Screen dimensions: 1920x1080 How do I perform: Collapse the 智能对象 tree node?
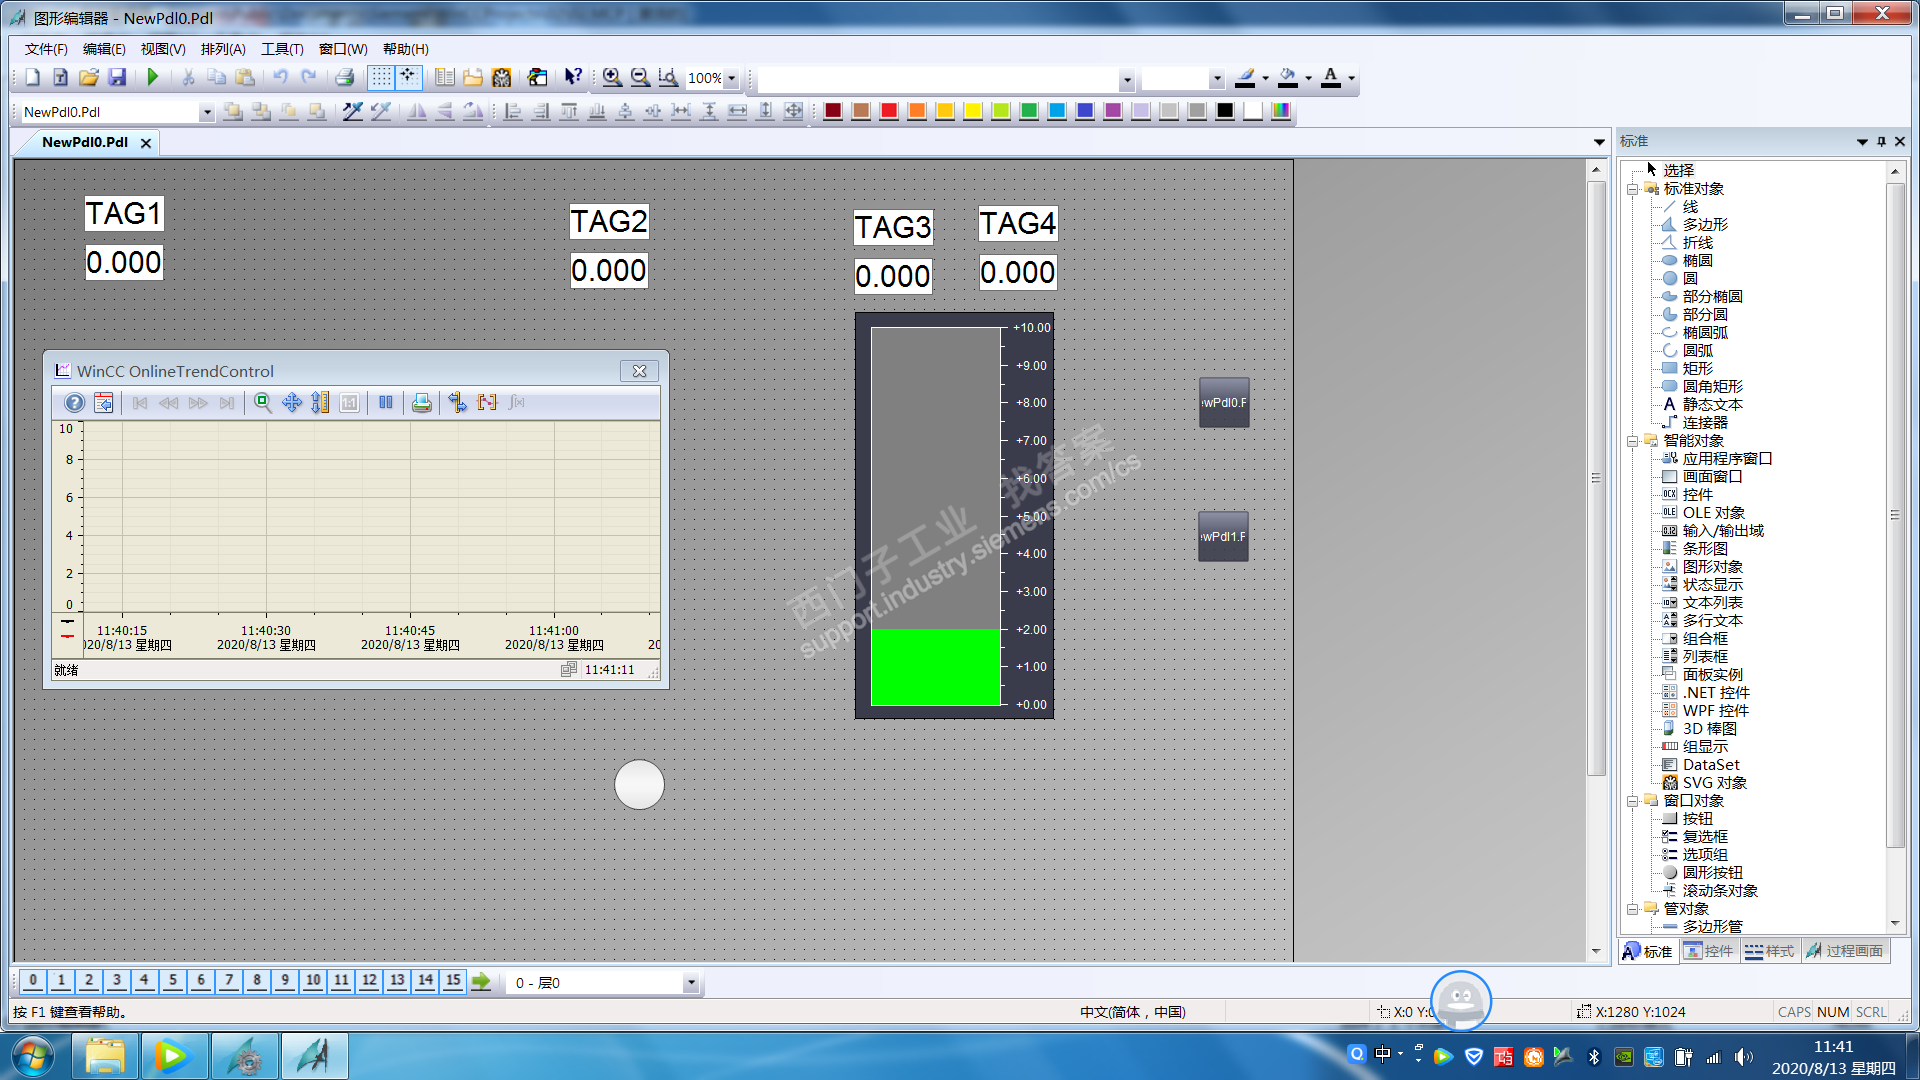[1632, 441]
